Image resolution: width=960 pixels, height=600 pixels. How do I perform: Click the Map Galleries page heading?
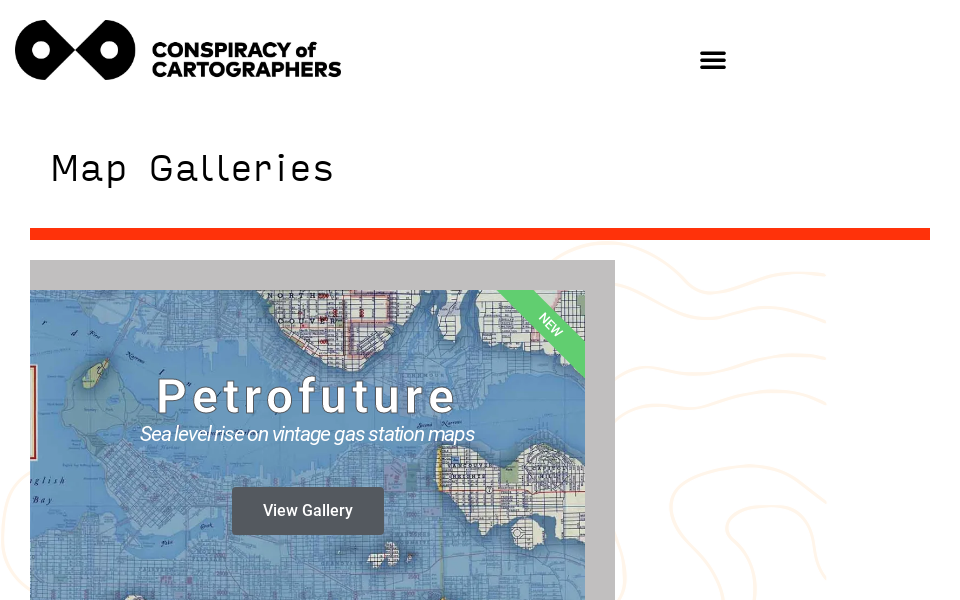[192, 168]
